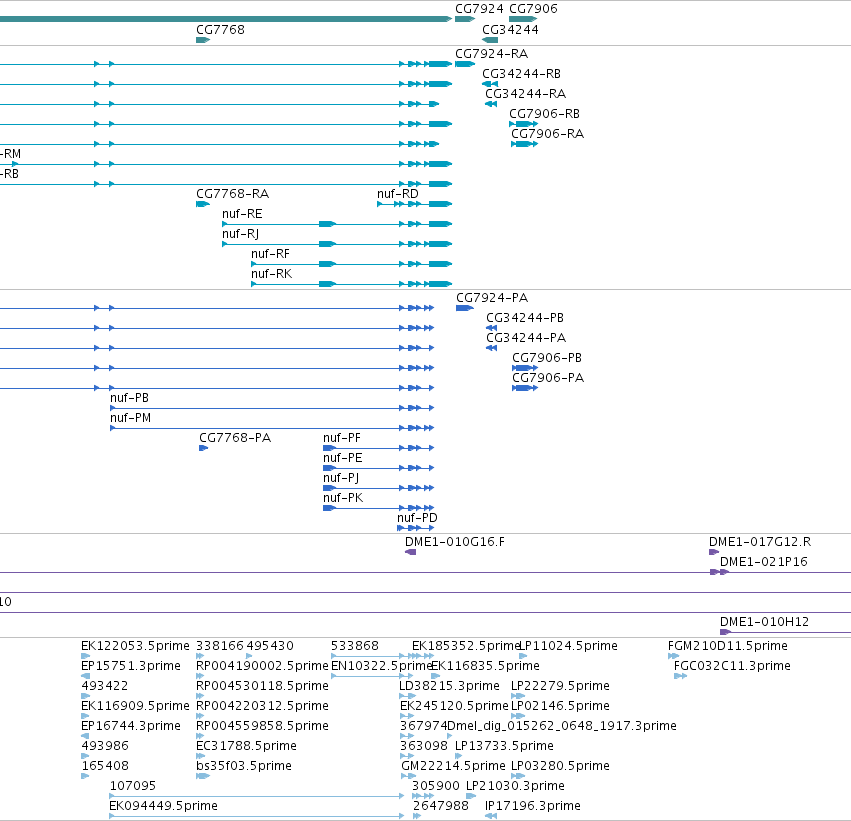Select the CG7768 gene feature

tap(203, 40)
